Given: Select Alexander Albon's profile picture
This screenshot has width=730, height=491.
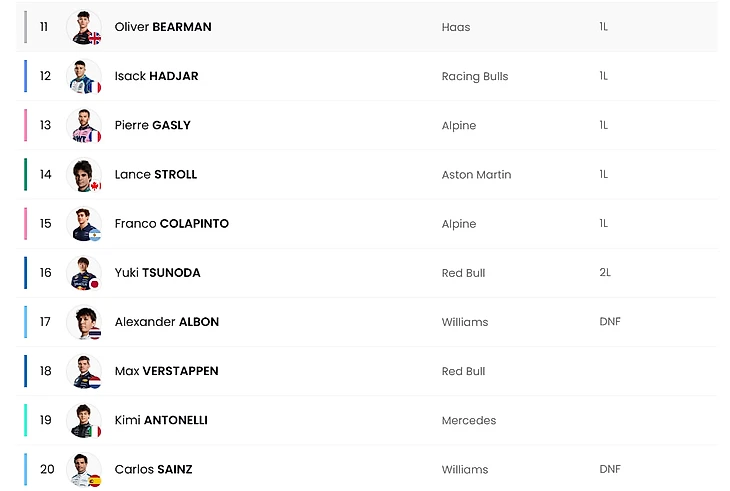Looking at the screenshot, I should tap(84, 321).
